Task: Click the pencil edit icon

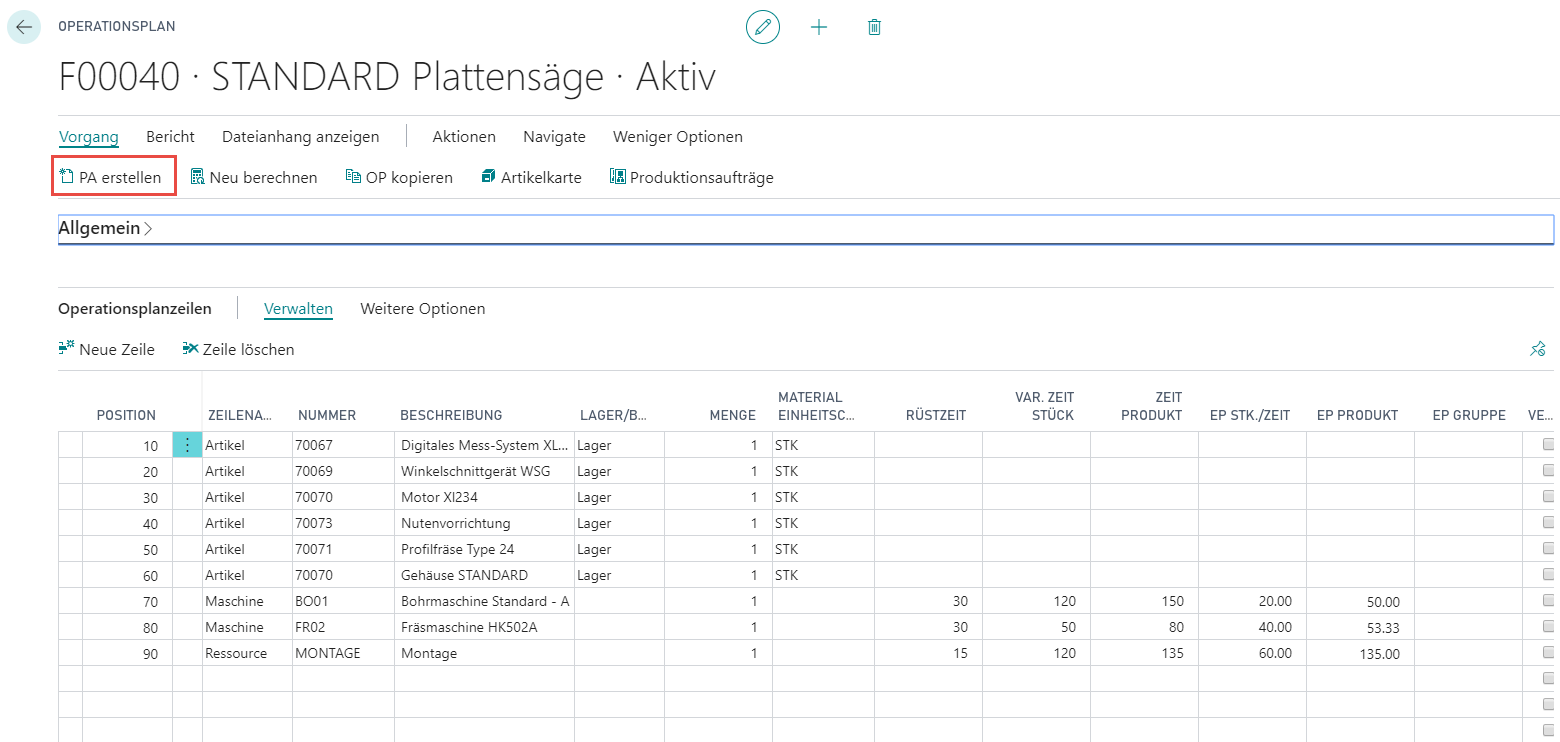Action: pos(763,27)
